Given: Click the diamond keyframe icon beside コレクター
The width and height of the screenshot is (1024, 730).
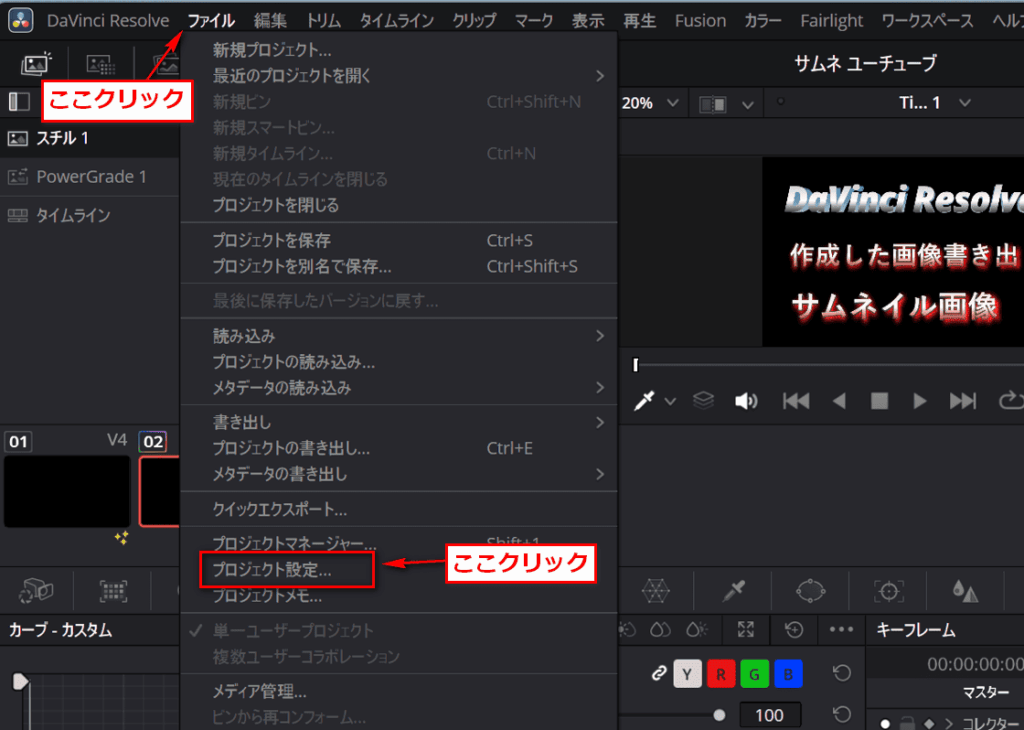Looking at the screenshot, I should 929,723.
